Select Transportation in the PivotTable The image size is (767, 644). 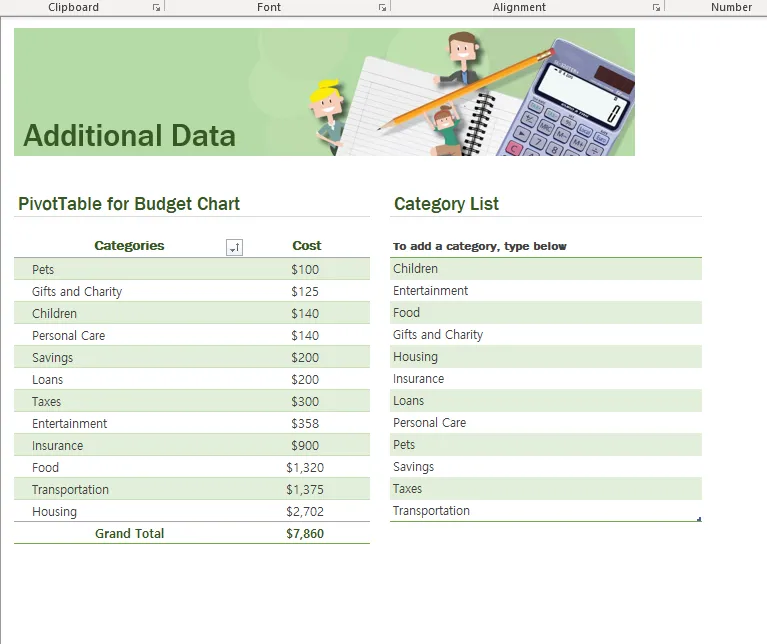coord(70,489)
